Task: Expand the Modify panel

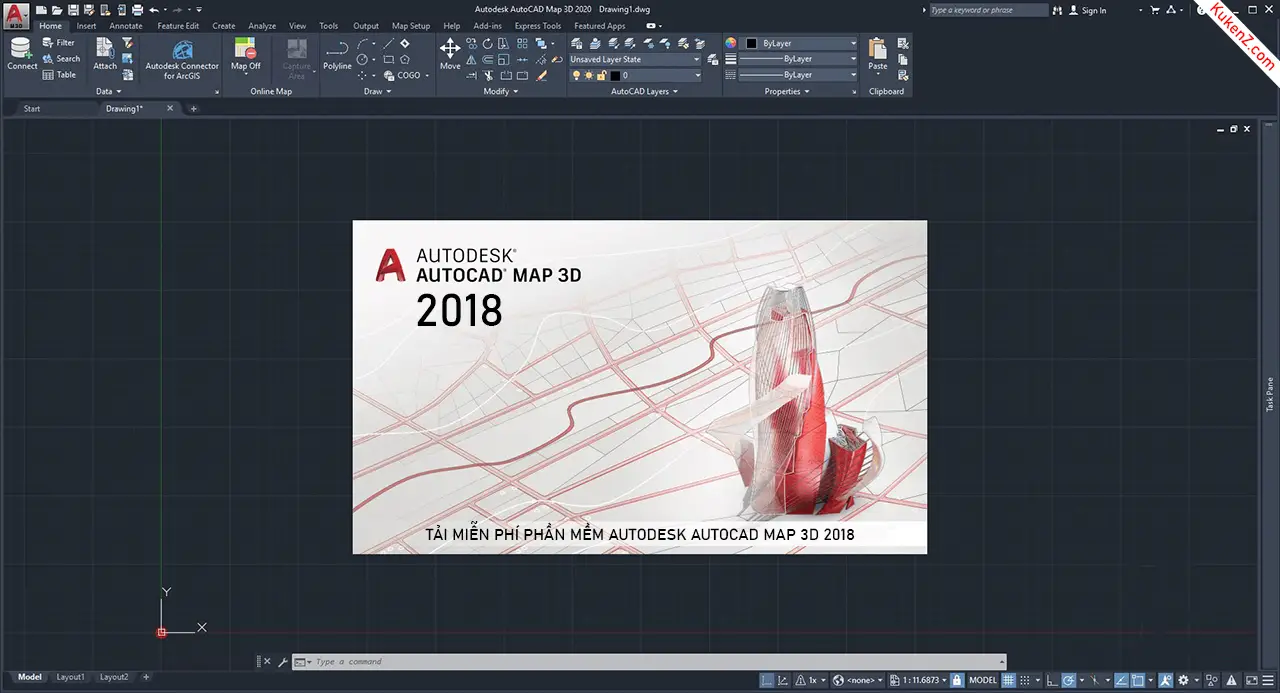Action: pos(501,91)
